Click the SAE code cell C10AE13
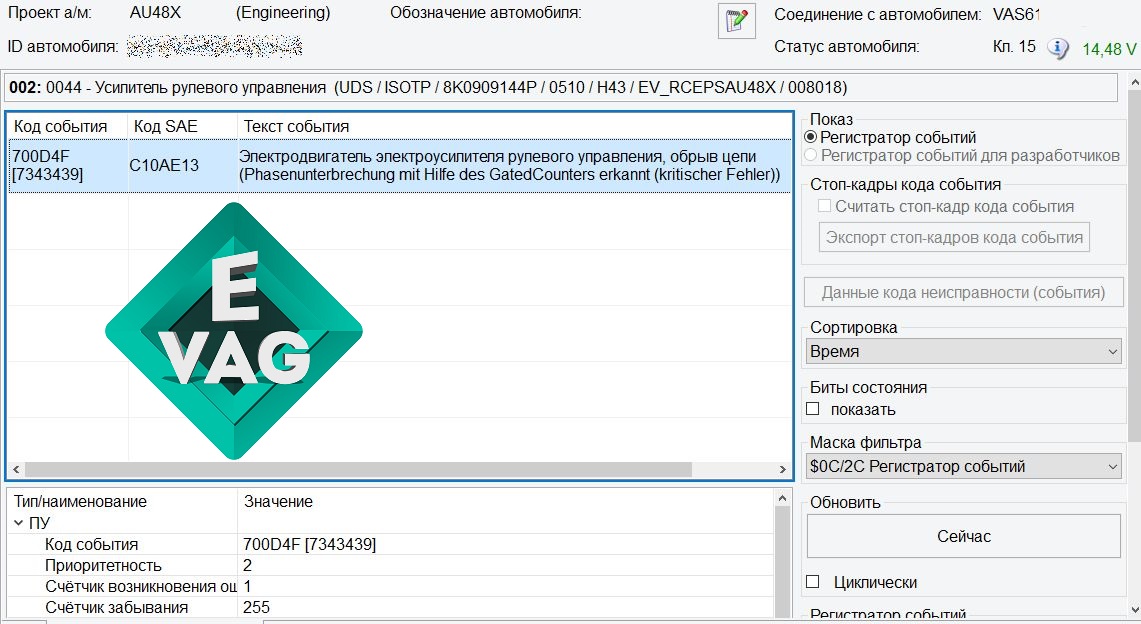This screenshot has width=1141, height=624. tap(164, 165)
